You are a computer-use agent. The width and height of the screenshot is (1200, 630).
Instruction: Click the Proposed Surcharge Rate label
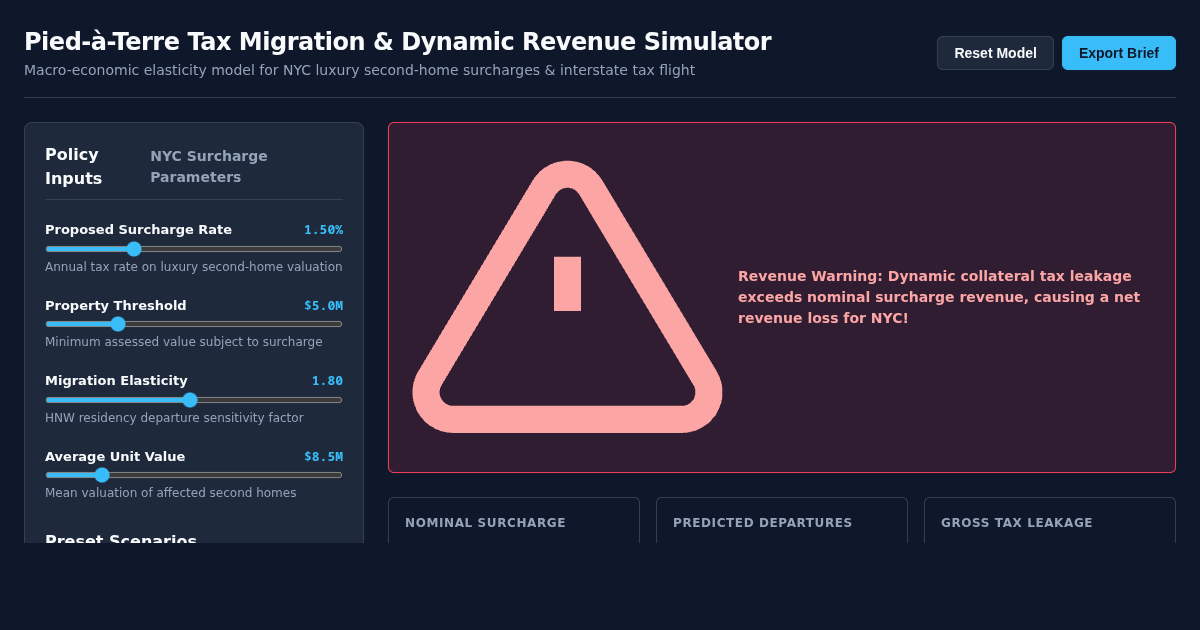(x=138, y=230)
